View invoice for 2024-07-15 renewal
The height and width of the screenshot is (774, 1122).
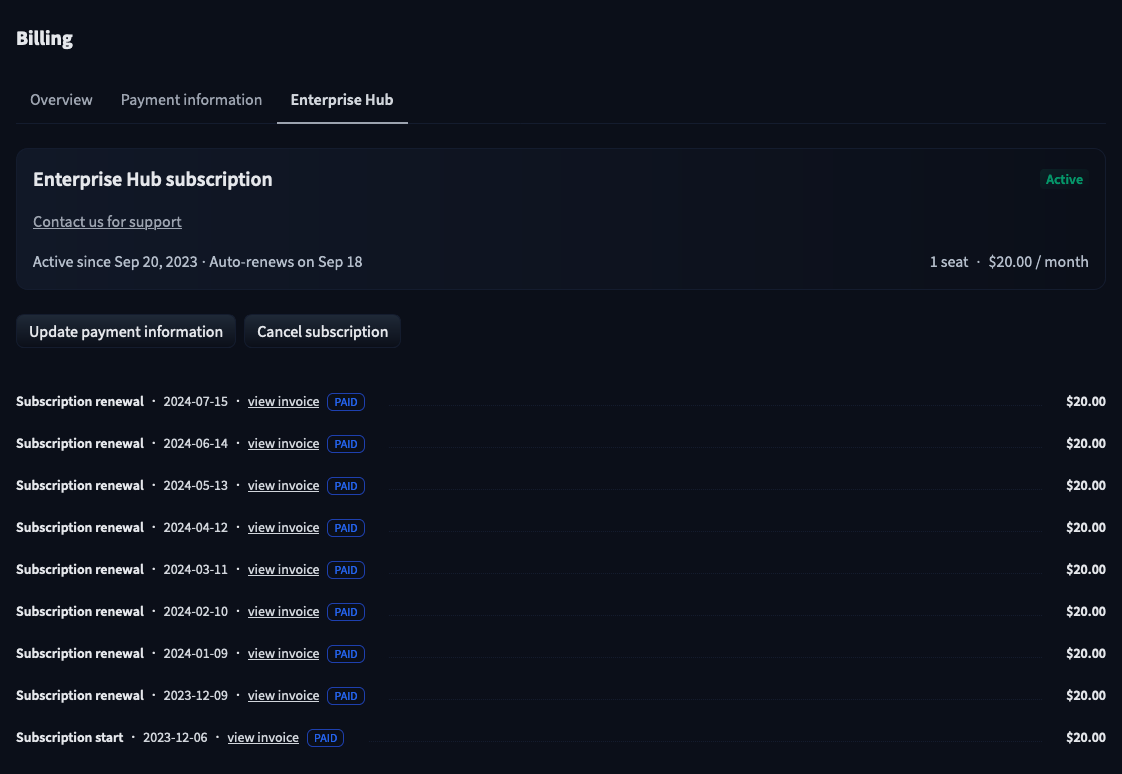pos(283,402)
